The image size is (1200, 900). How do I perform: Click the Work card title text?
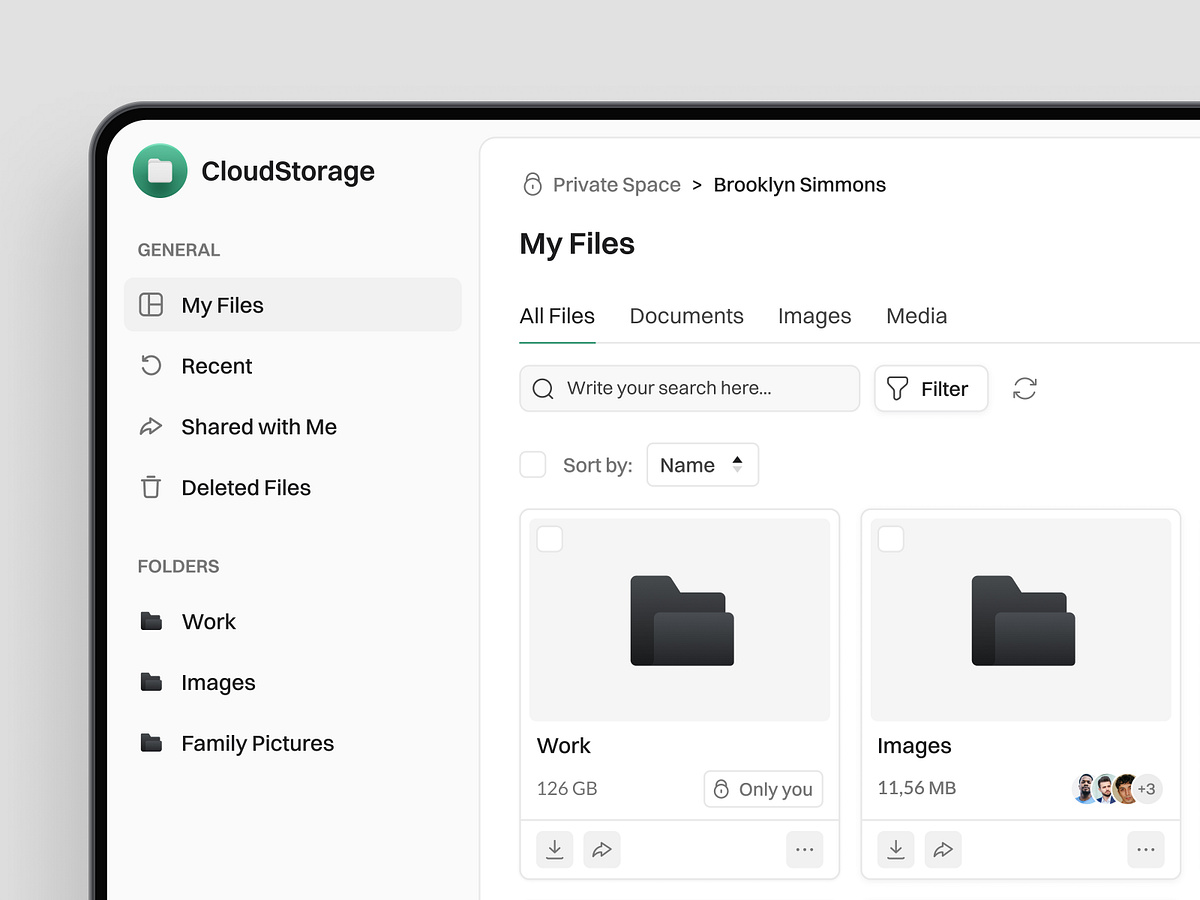563,746
